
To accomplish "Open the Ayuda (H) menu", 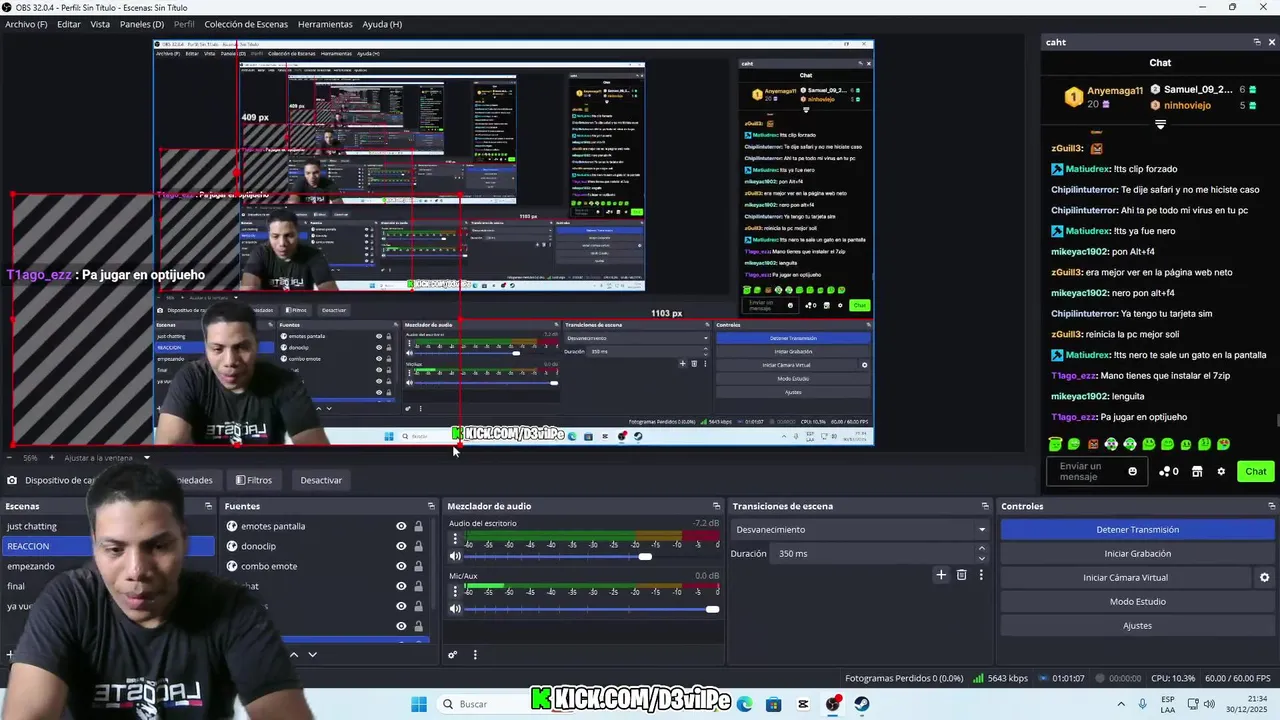I will pos(382,24).
